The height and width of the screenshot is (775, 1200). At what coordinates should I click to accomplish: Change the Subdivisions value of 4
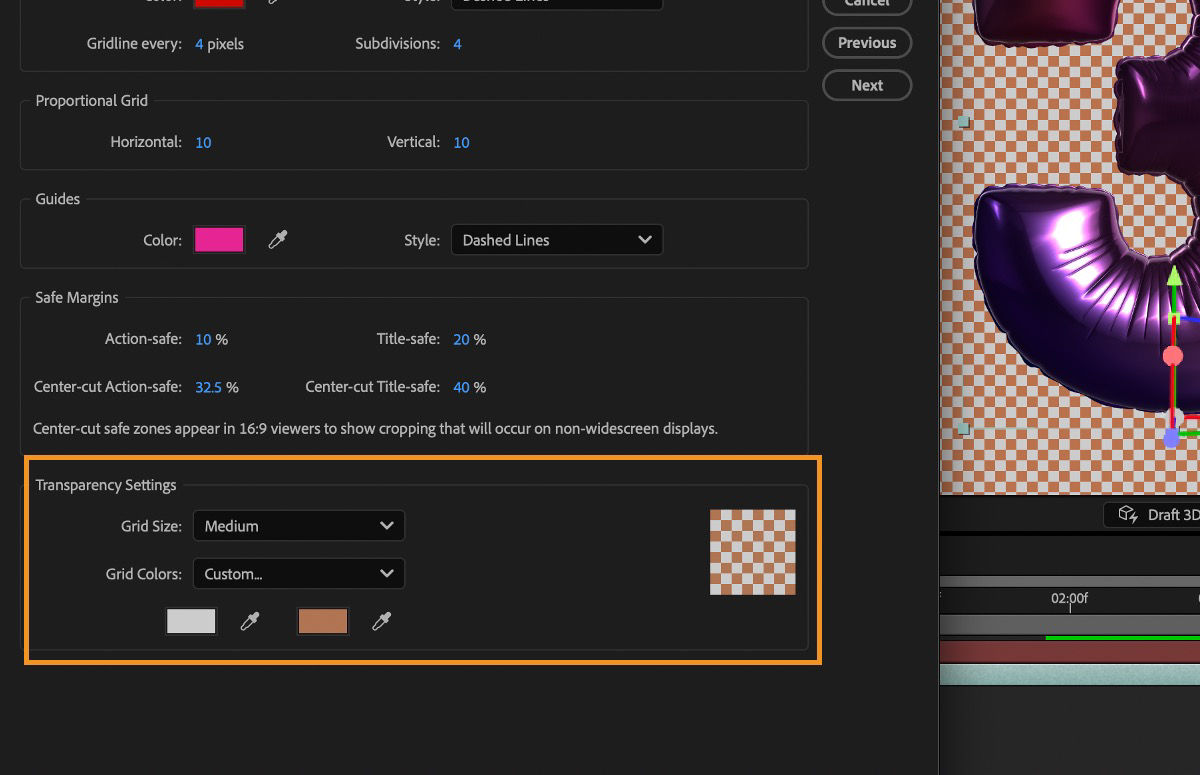click(457, 43)
